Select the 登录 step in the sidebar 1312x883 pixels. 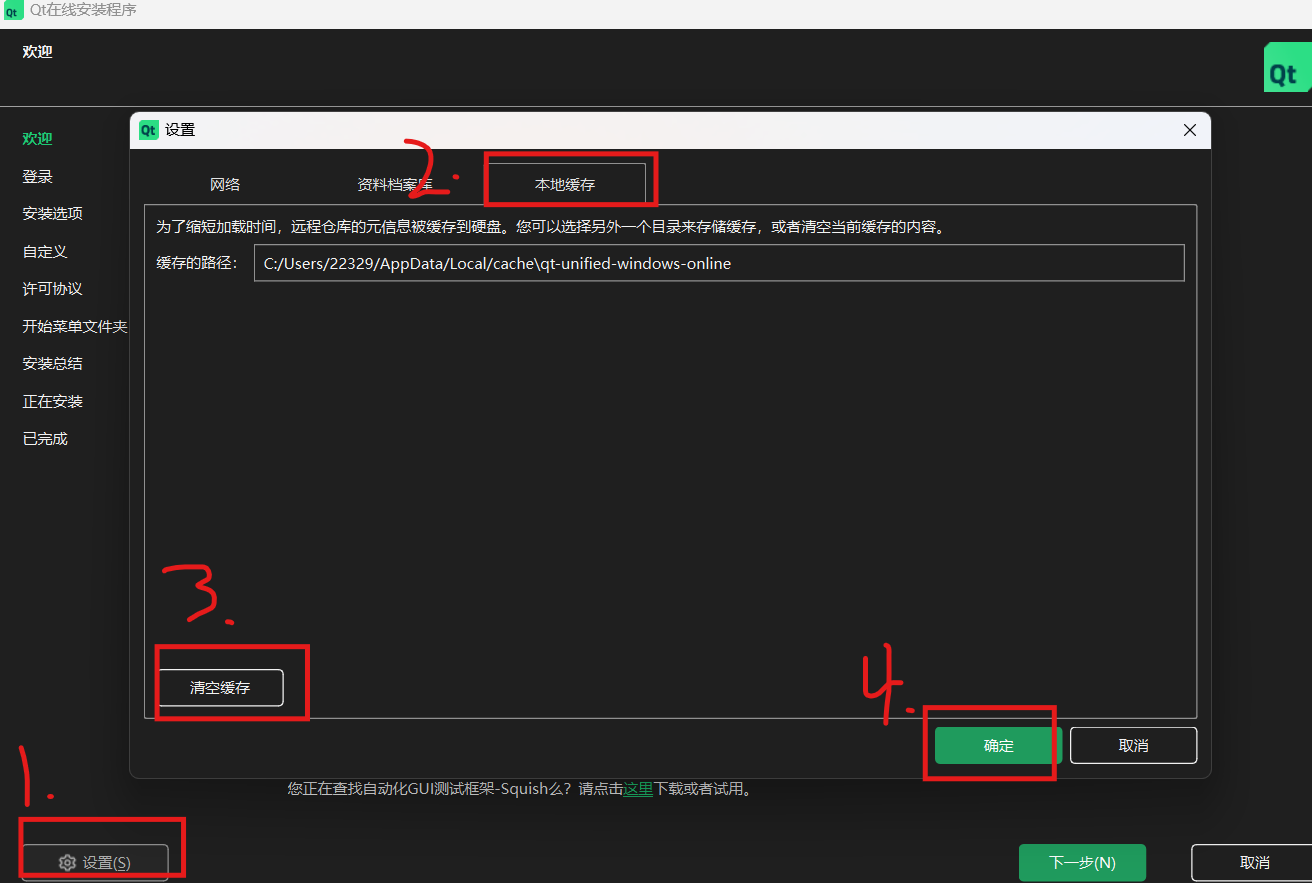click(x=38, y=176)
